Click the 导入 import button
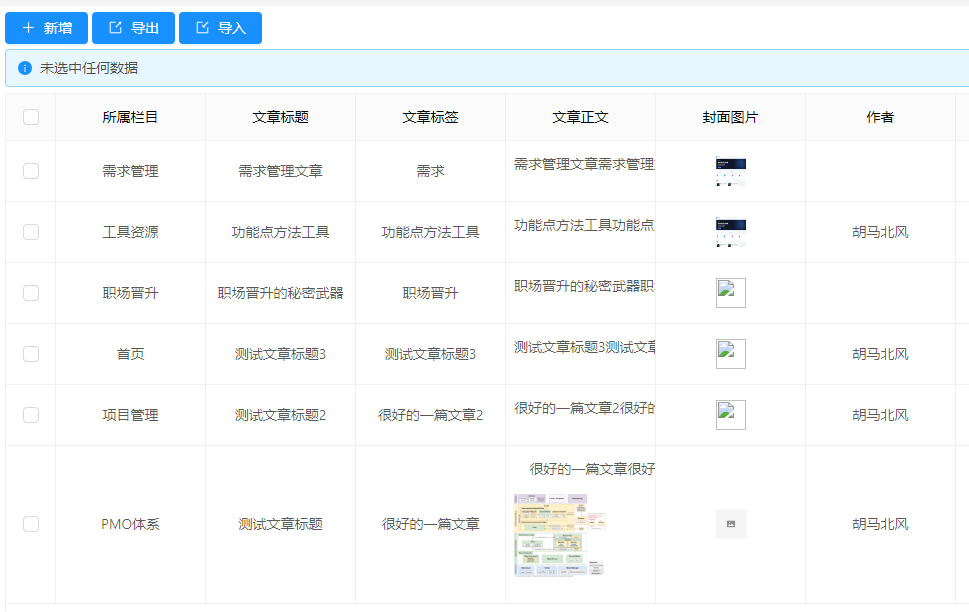 coord(221,28)
